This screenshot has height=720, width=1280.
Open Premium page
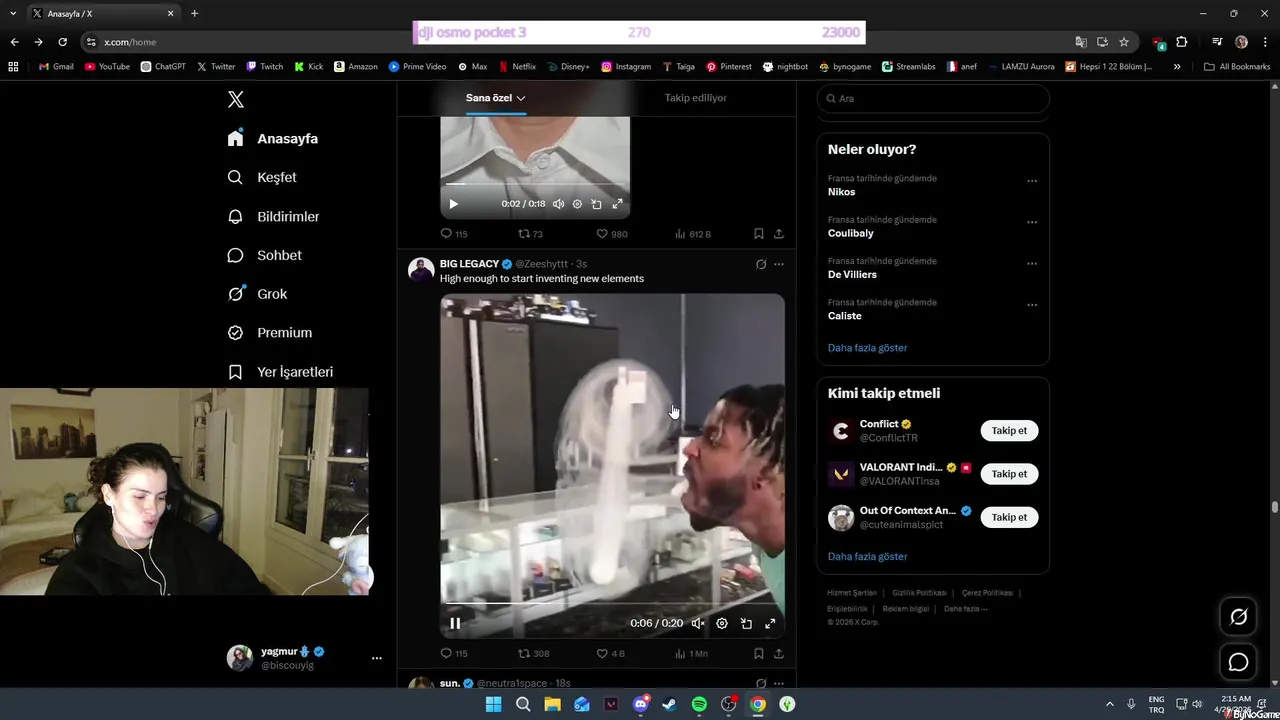click(x=270, y=333)
